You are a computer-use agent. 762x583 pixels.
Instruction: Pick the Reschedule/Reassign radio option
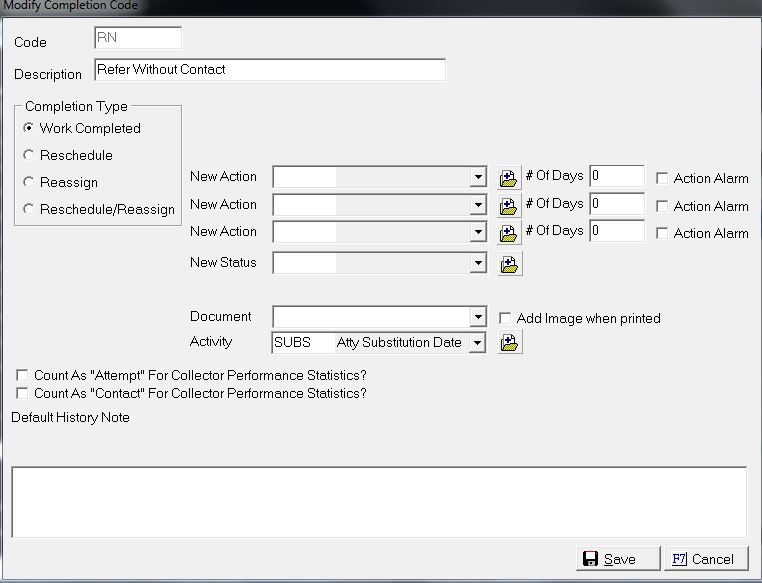[x=29, y=209]
